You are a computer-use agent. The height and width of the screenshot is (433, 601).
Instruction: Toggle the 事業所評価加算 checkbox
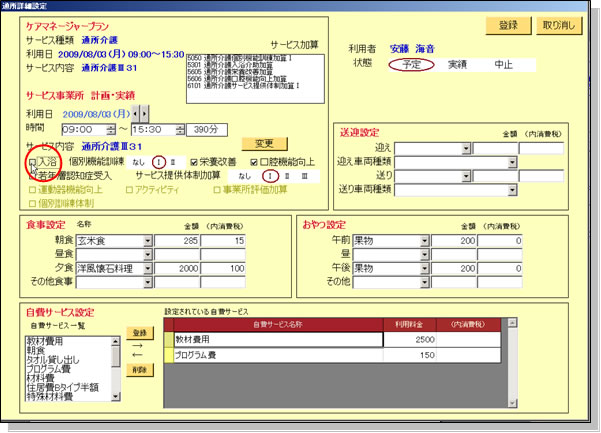tap(217, 190)
